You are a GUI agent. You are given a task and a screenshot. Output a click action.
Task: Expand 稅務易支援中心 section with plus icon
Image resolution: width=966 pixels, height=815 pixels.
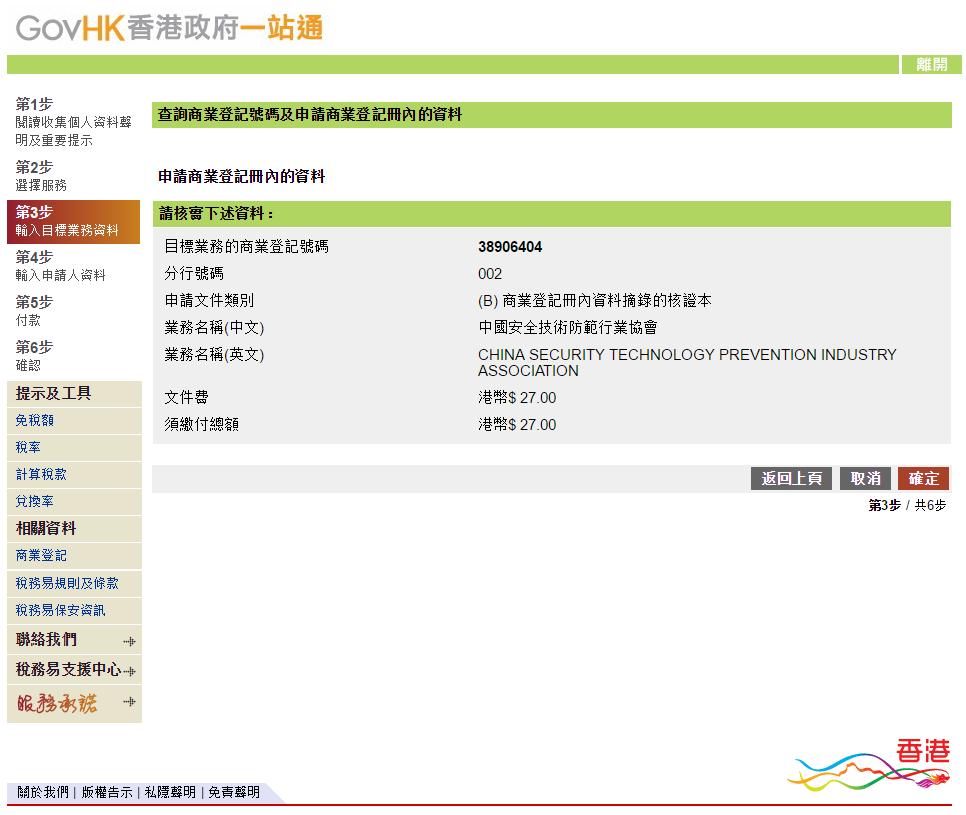(129, 671)
